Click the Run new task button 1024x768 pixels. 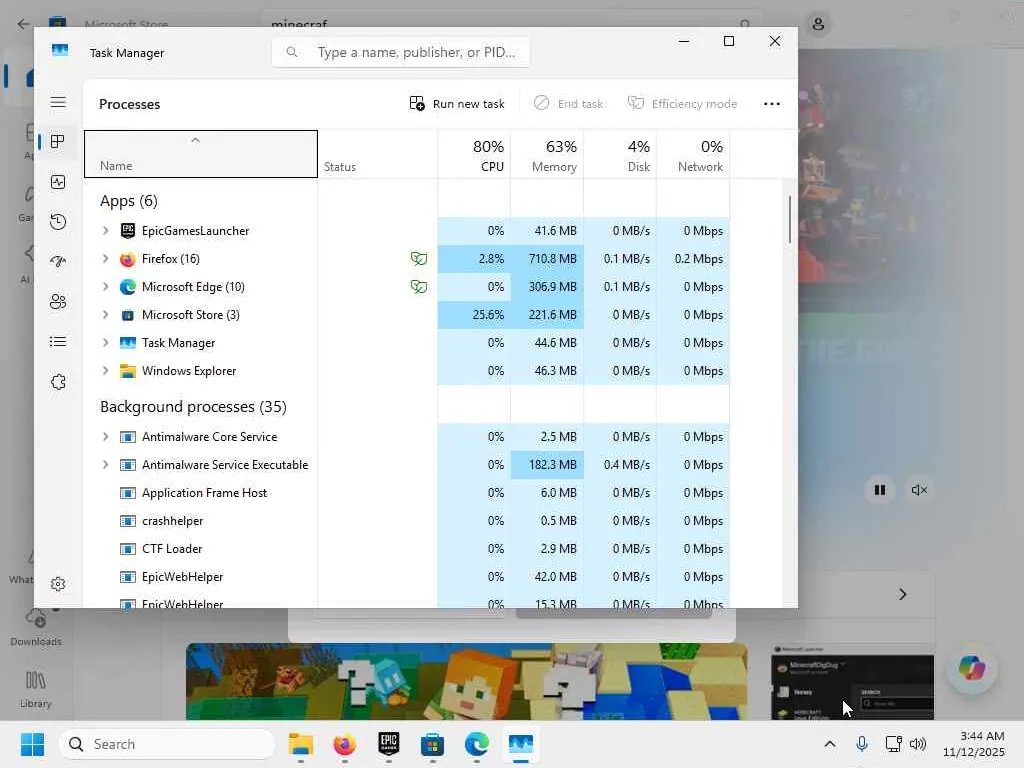coord(456,104)
